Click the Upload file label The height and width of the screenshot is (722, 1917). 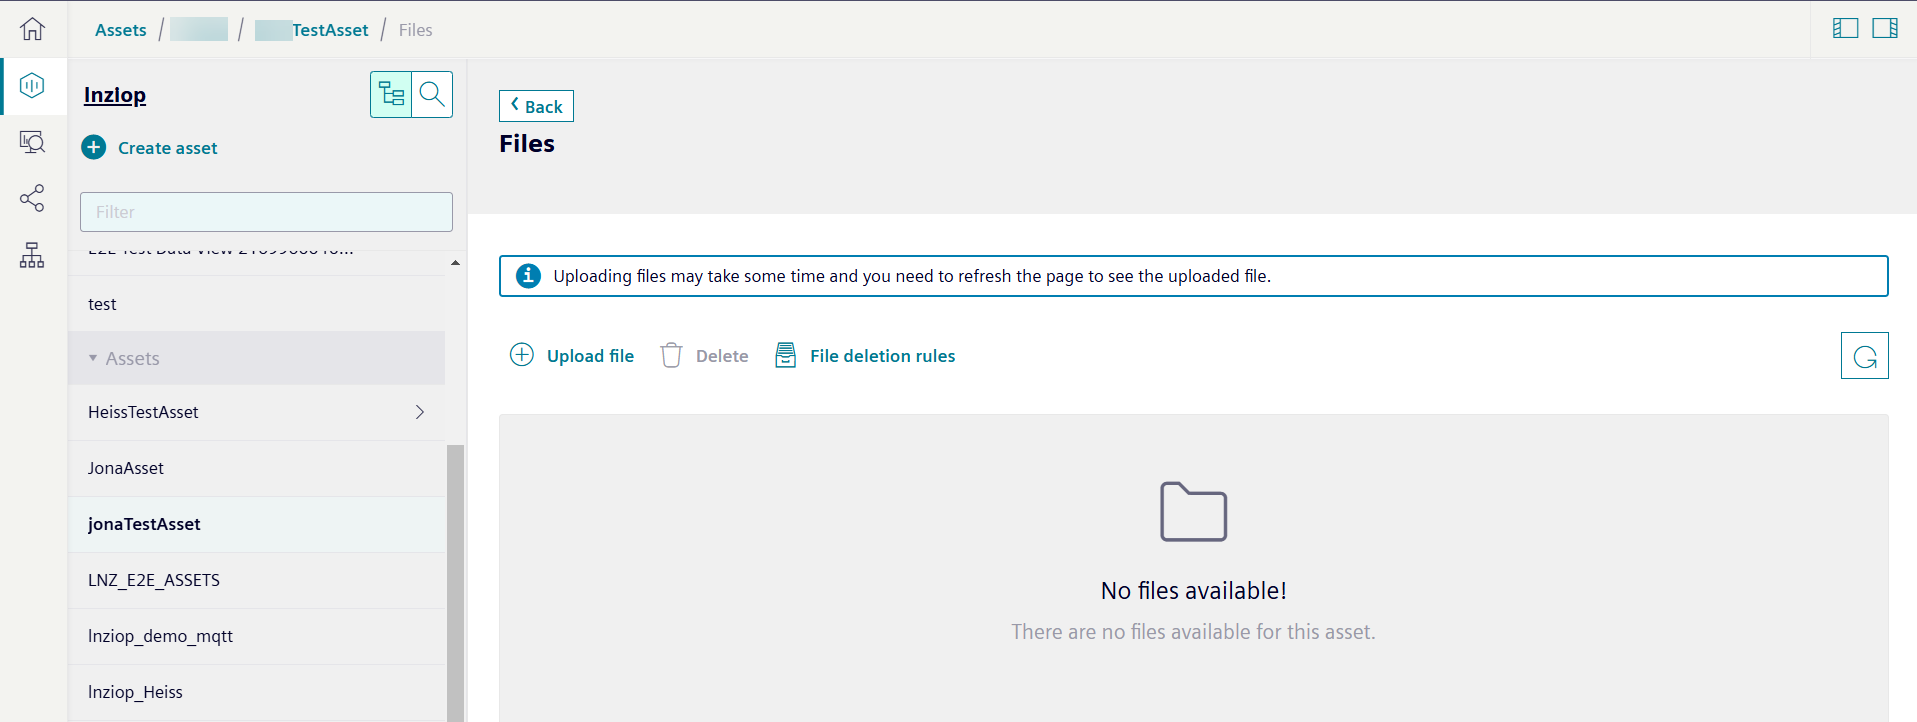click(590, 356)
